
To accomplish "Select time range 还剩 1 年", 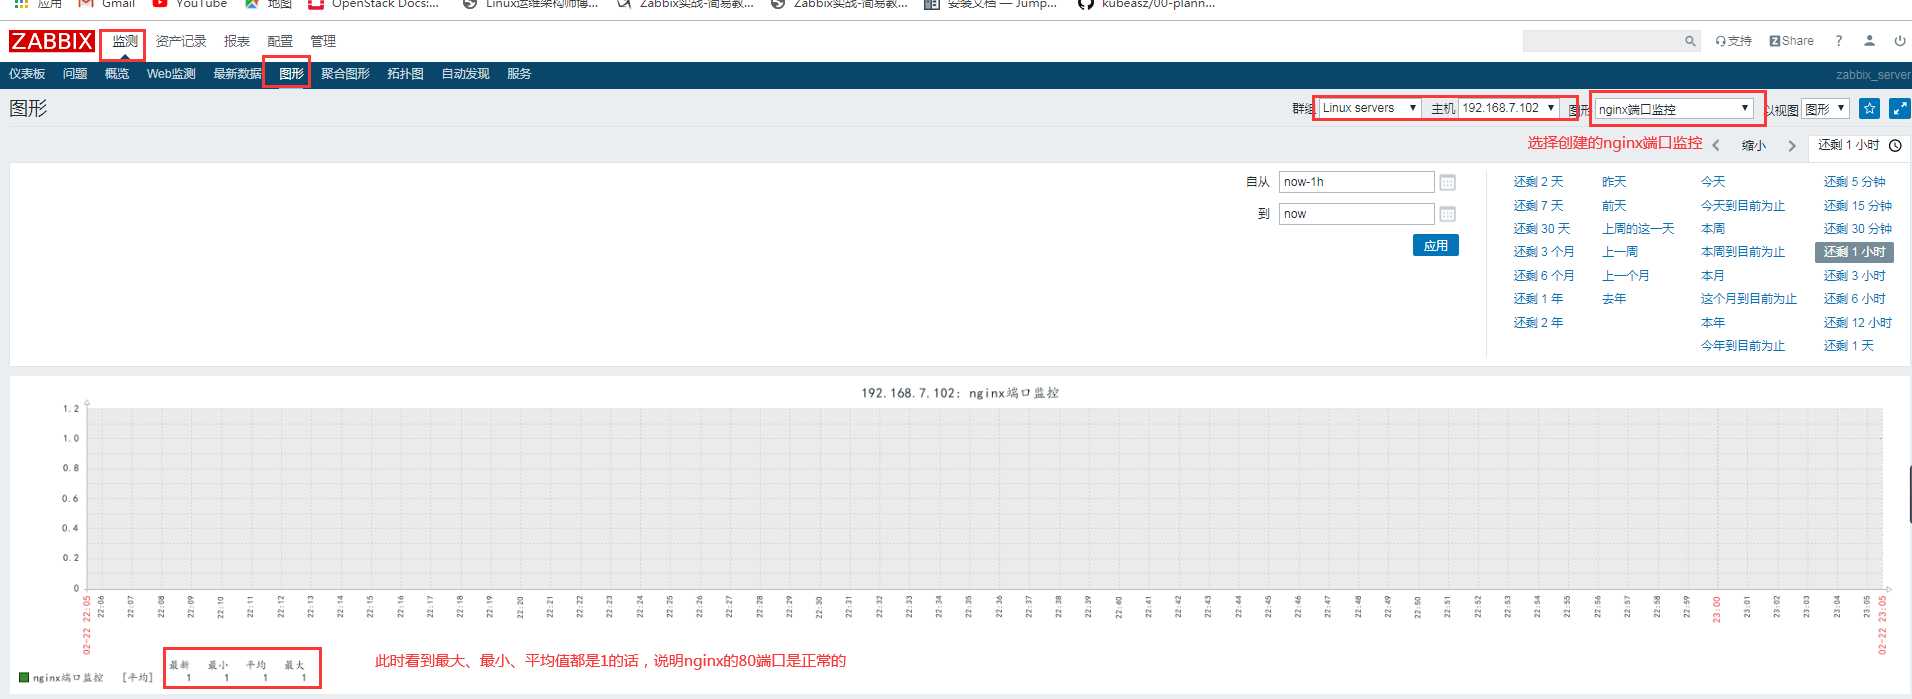I will click(1538, 299).
